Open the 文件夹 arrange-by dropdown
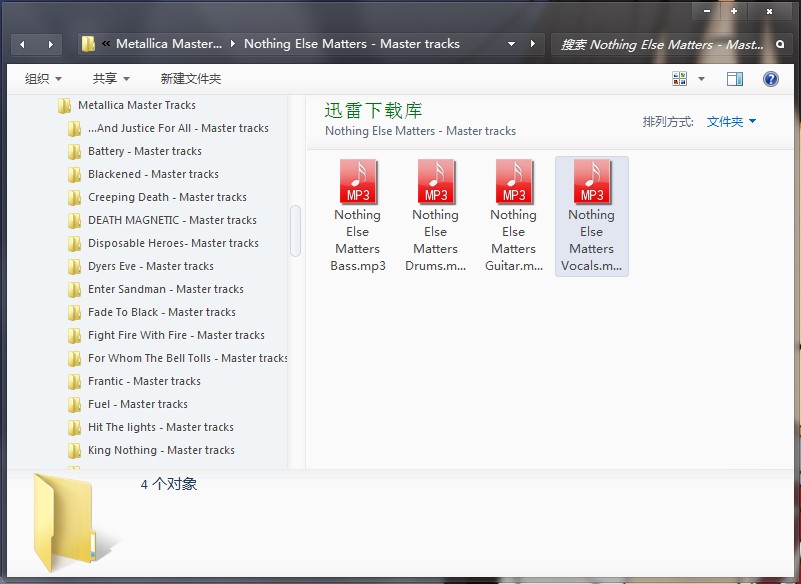The image size is (801, 584). (731, 122)
